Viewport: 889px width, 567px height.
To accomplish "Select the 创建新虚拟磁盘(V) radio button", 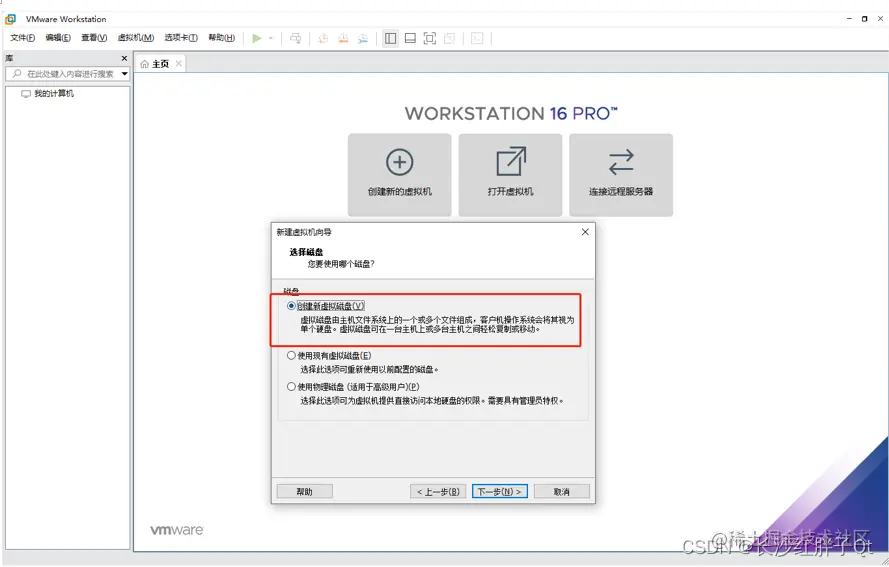I will (x=291, y=306).
